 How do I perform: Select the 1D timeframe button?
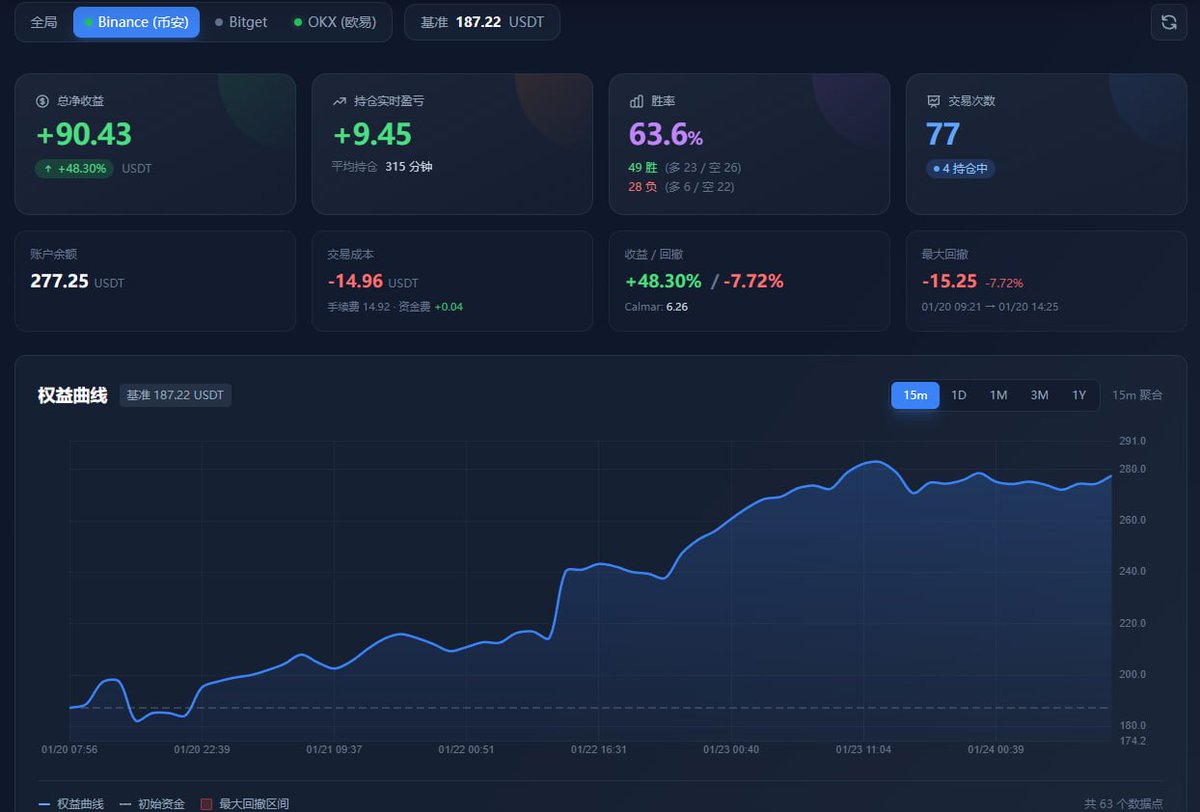click(958, 395)
